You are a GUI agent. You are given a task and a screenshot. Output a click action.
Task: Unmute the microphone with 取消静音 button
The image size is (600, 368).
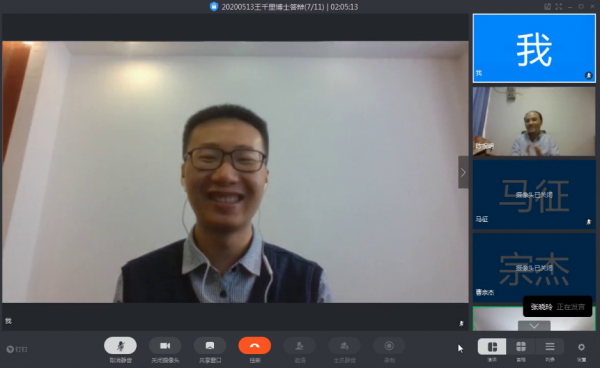121,346
